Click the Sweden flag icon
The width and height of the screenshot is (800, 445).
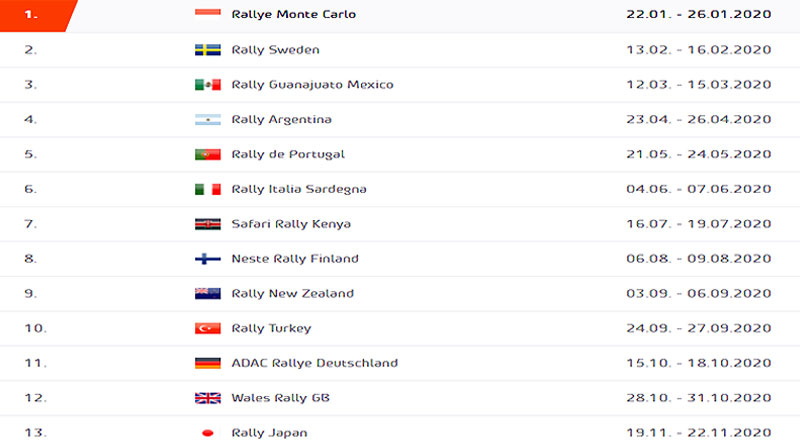[208, 50]
